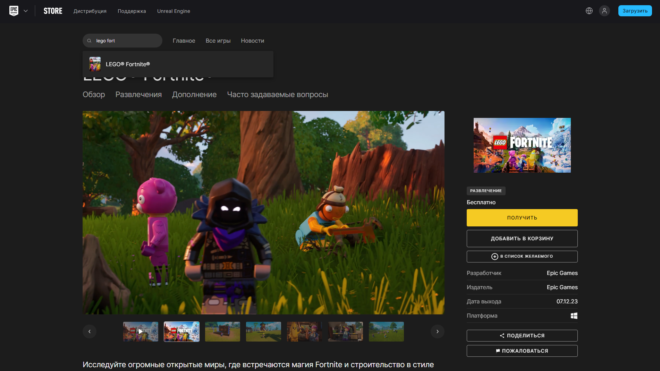Open the STORE home link
The width and height of the screenshot is (660, 371).
coord(53,11)
